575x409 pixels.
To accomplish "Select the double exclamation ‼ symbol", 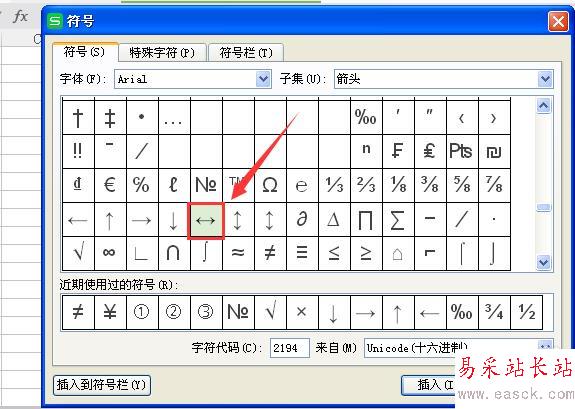I will (78, 151).
